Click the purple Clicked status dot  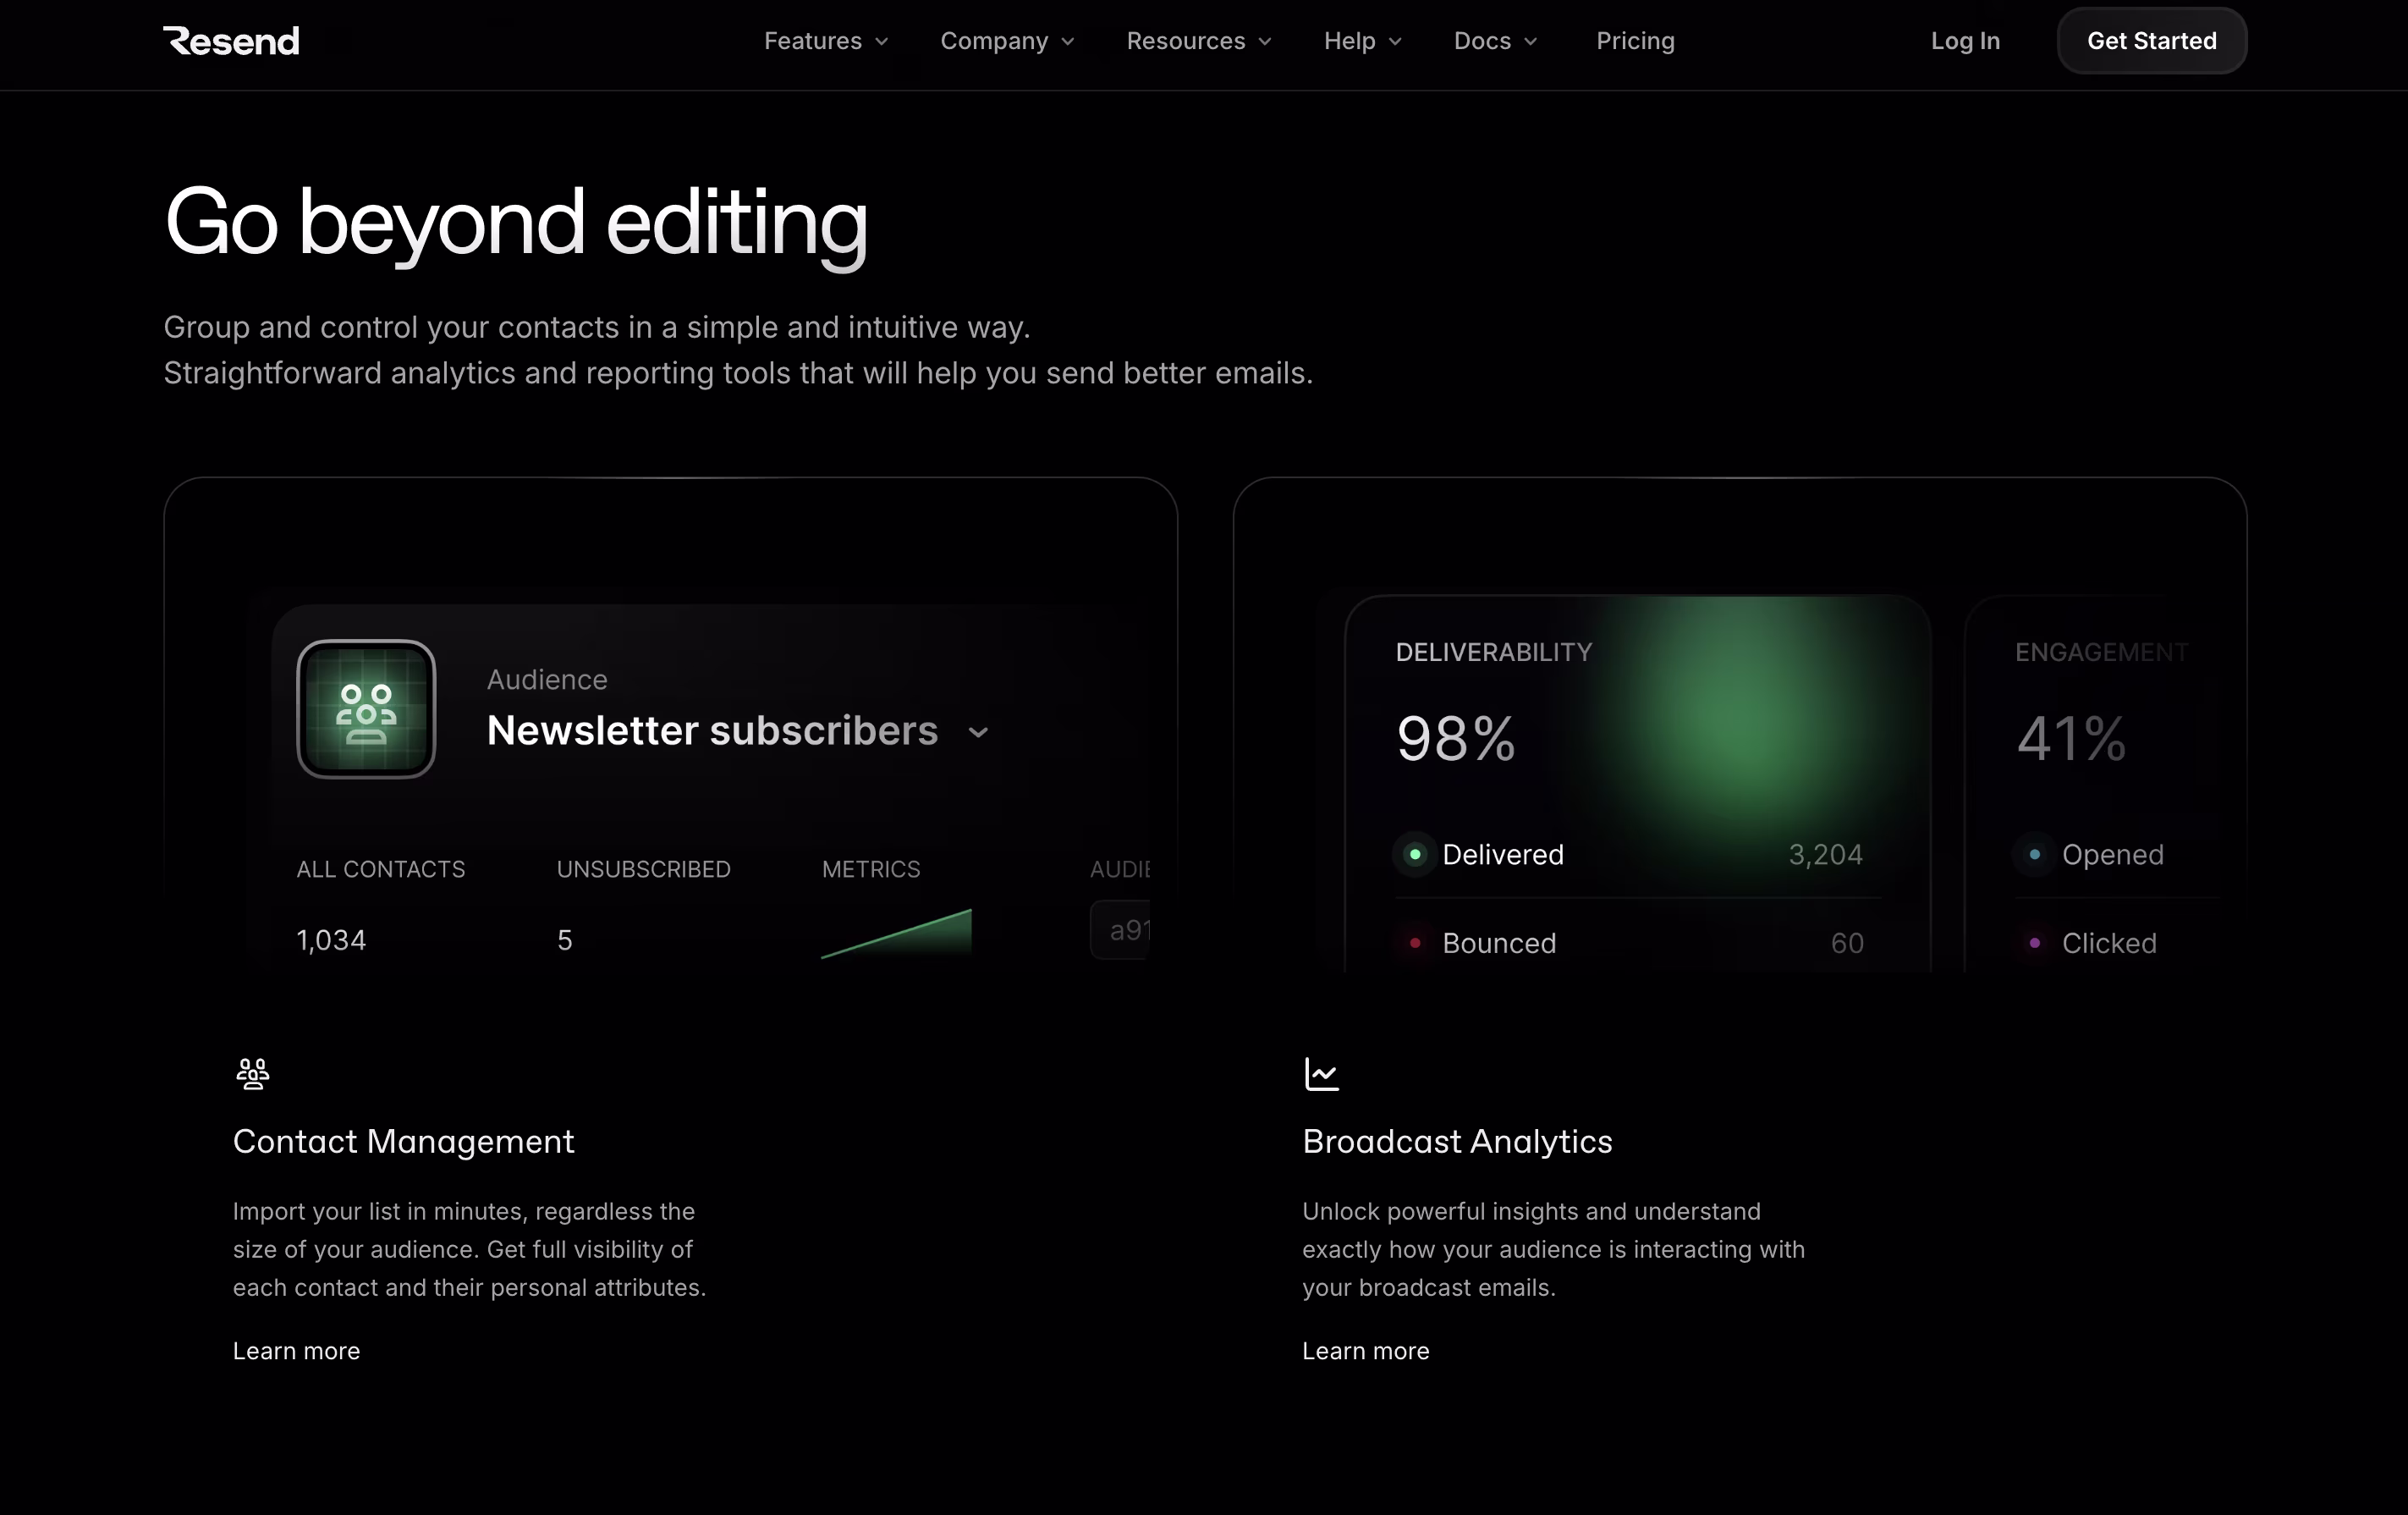[x=2034, y=943]
